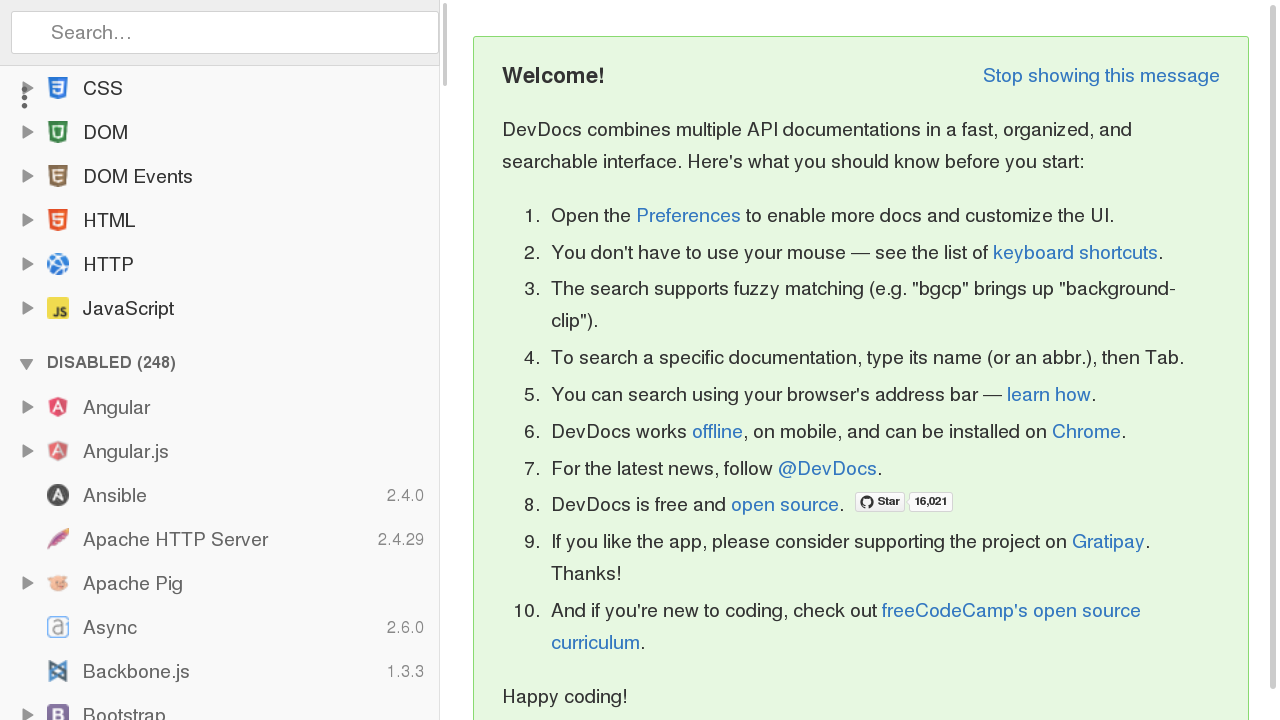Click the Apache HTTP Server feather icon

[58, 539]
